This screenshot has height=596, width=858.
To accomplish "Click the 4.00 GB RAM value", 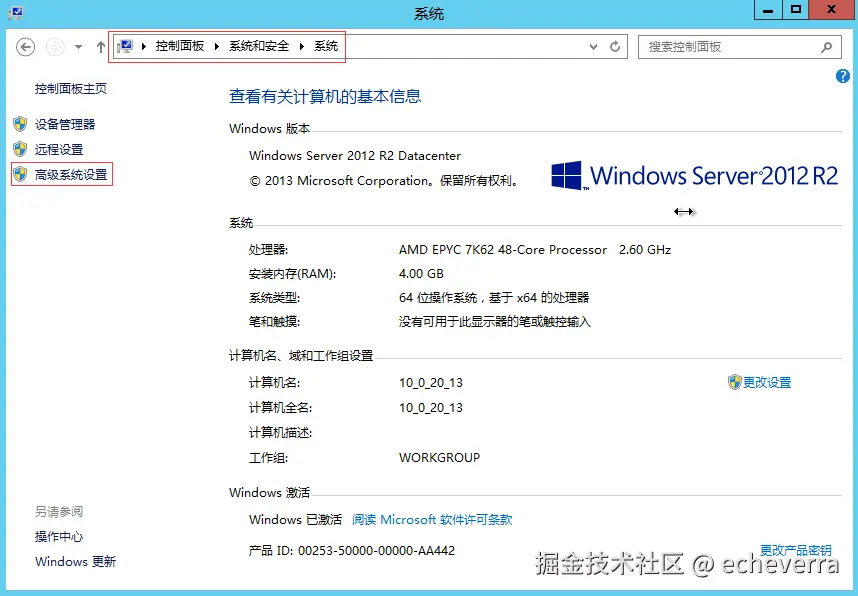I will 421,274.
